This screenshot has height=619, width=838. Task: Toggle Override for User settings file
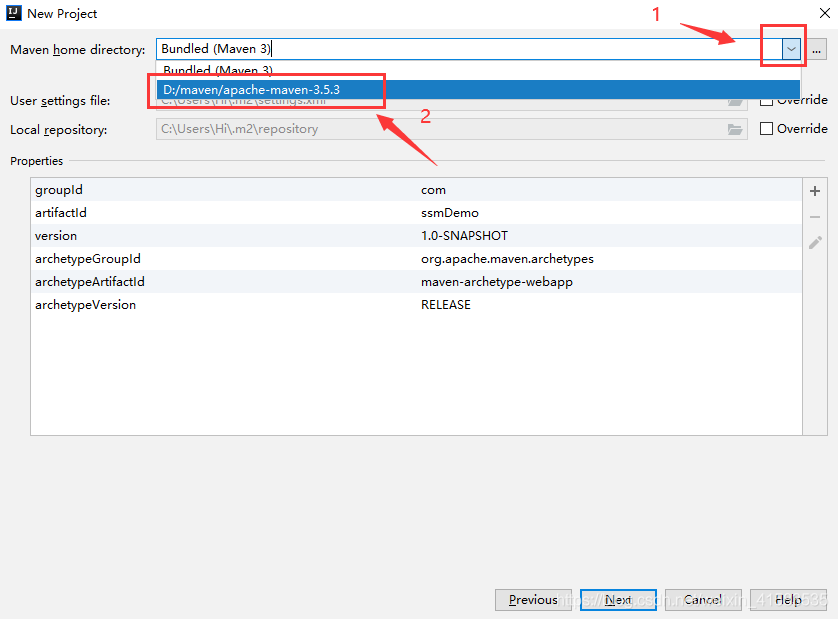tap(766, 102)
